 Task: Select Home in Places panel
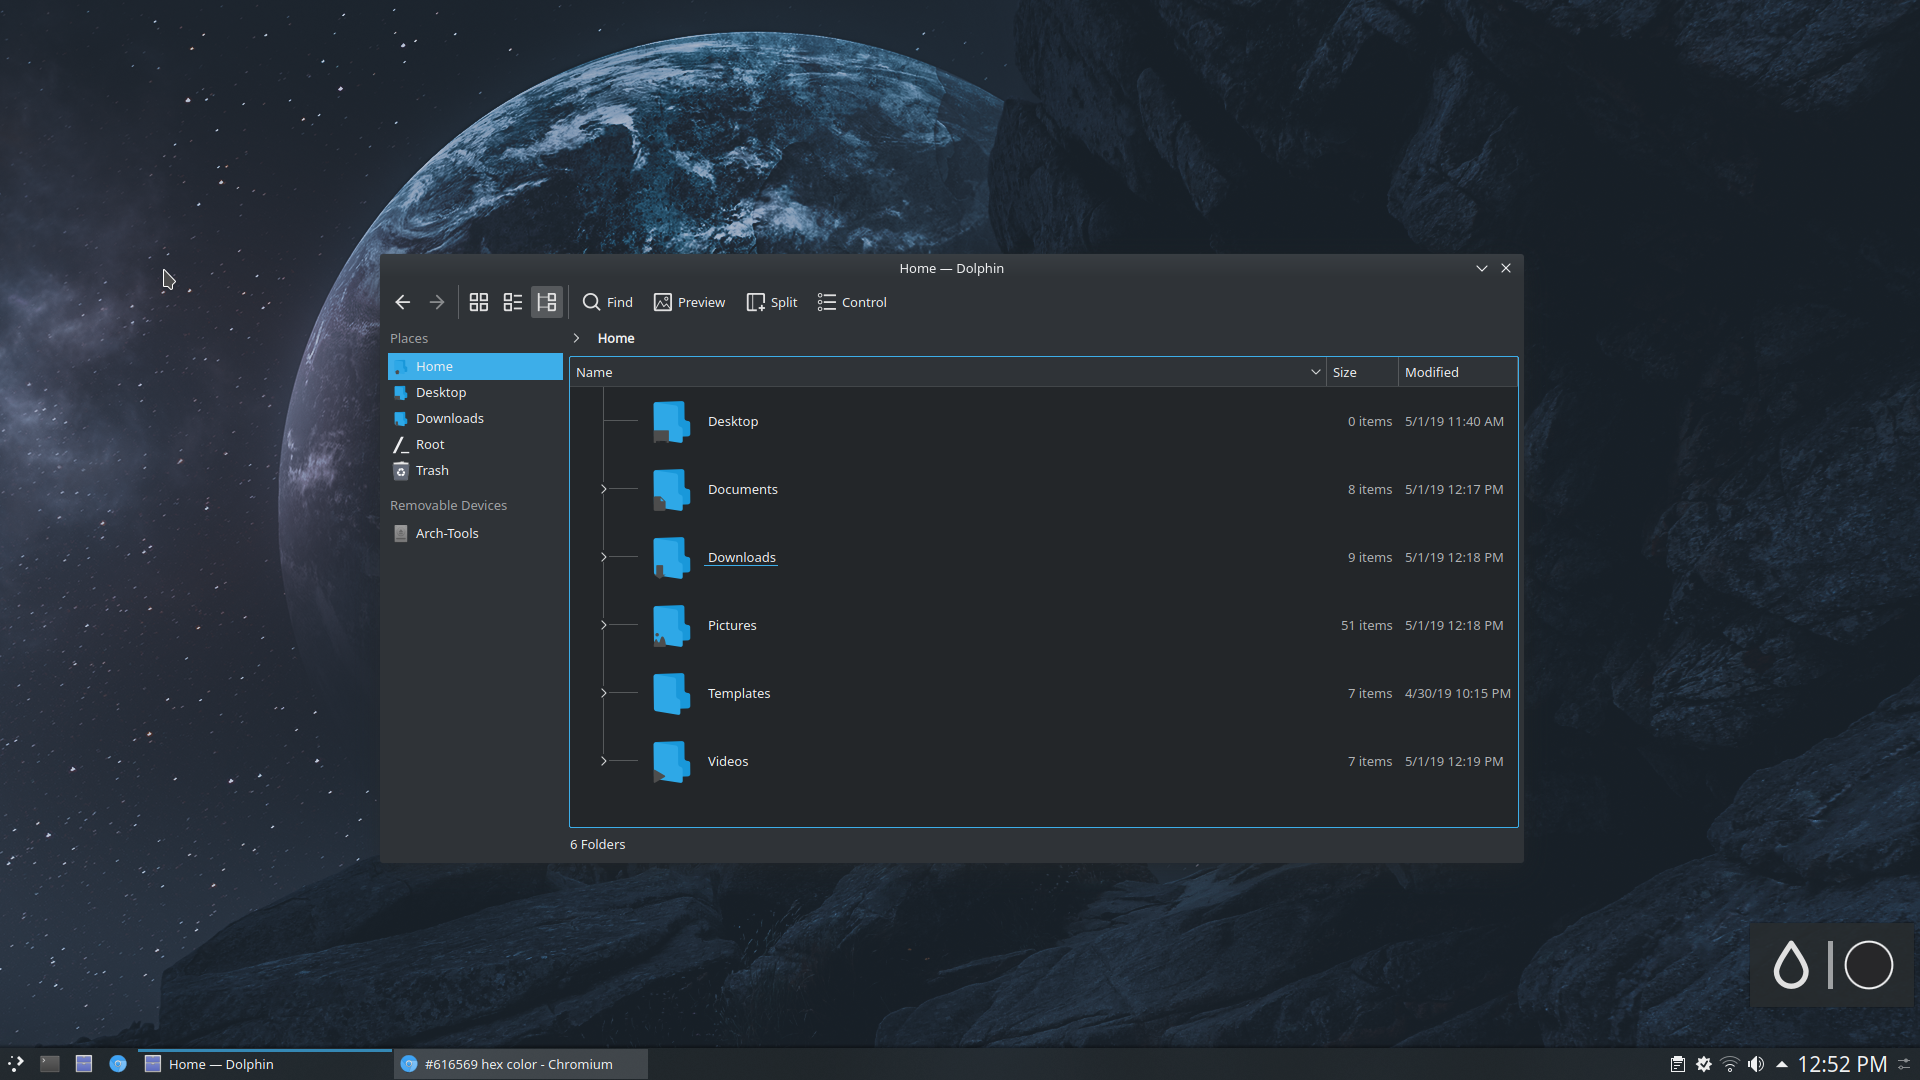pyautogui.click(x=475, y=366)
